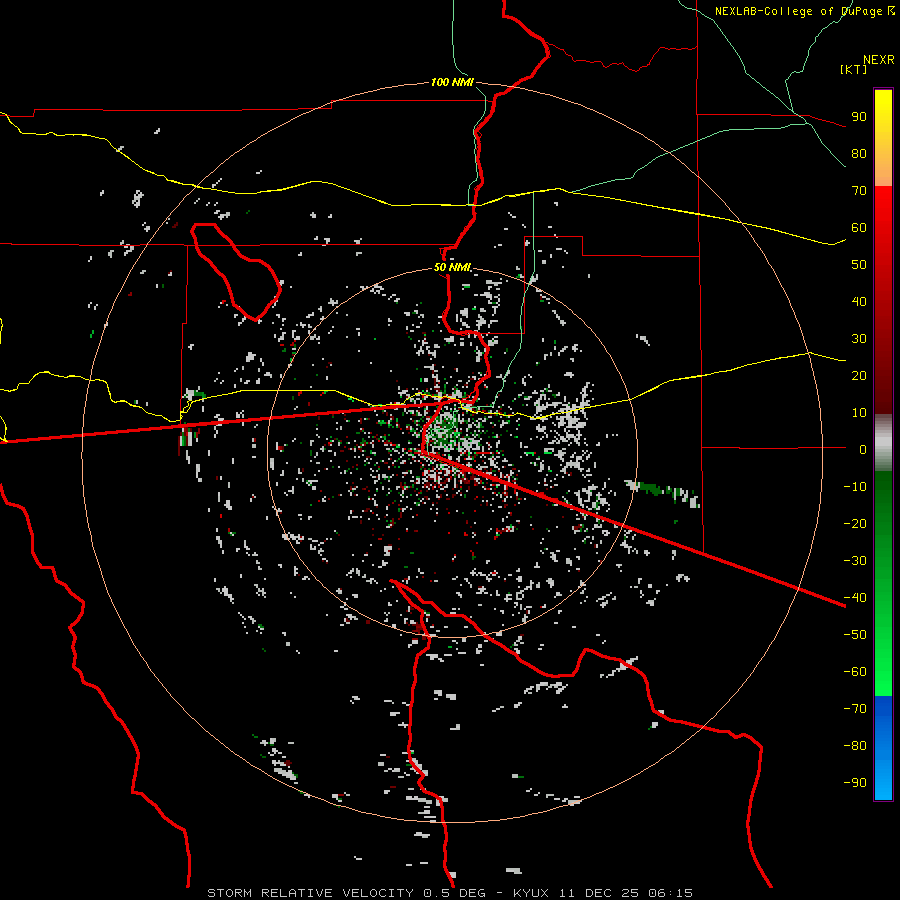900x900 pixels.
Task: Click the -60 value on velocity scale
Action: [855, 672]
